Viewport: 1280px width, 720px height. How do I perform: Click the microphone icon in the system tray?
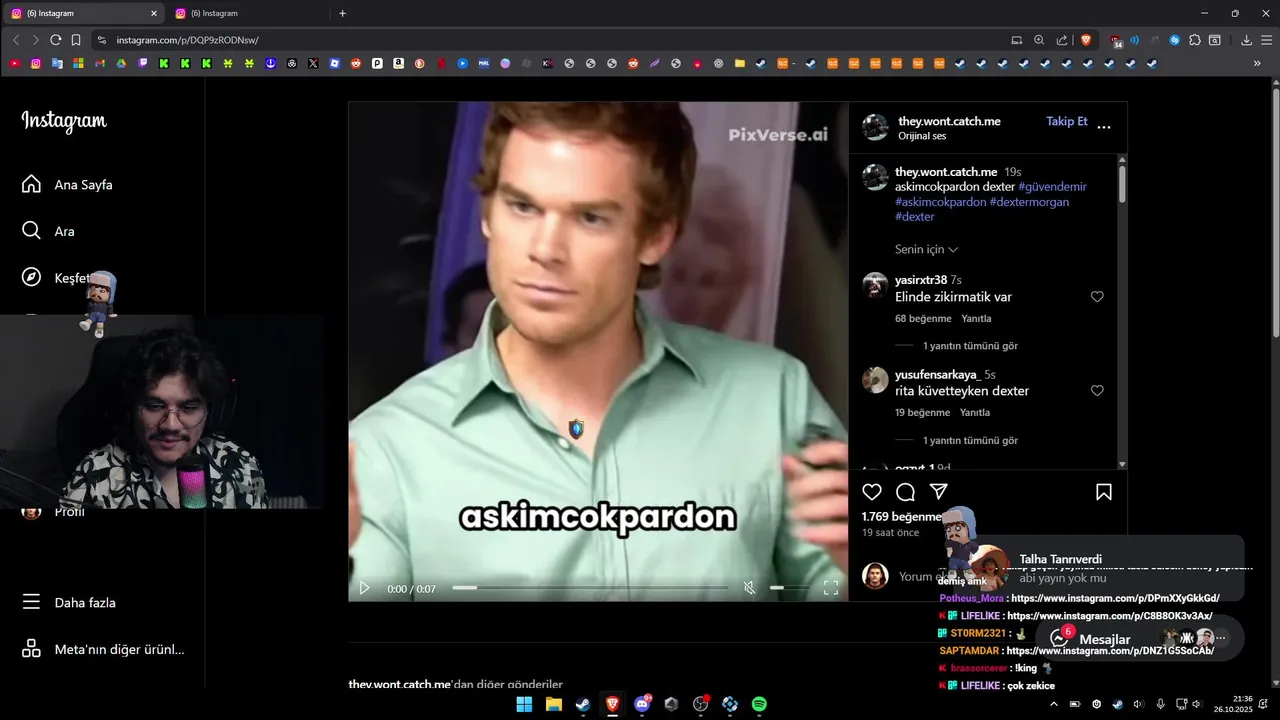click(1160, 704)
